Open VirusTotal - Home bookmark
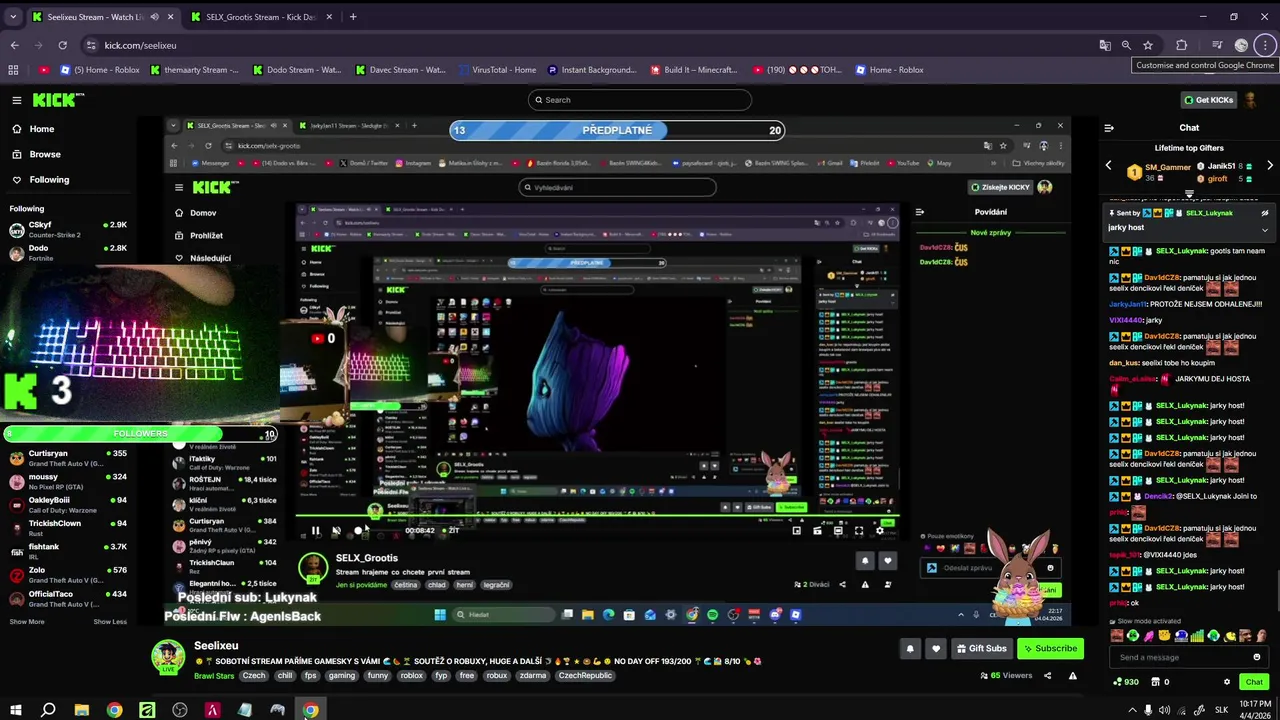Image resolution: width=1280 pixels, height=720 pixels. 497,70
